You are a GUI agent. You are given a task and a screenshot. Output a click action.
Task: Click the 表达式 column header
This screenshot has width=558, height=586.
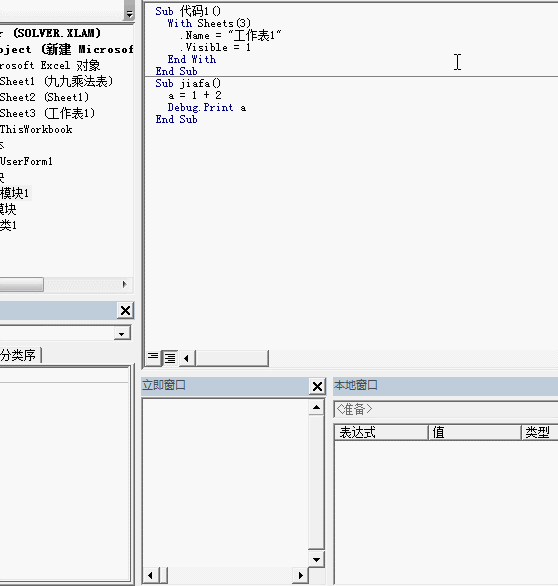pyautogui.click(x=381, y=432)
